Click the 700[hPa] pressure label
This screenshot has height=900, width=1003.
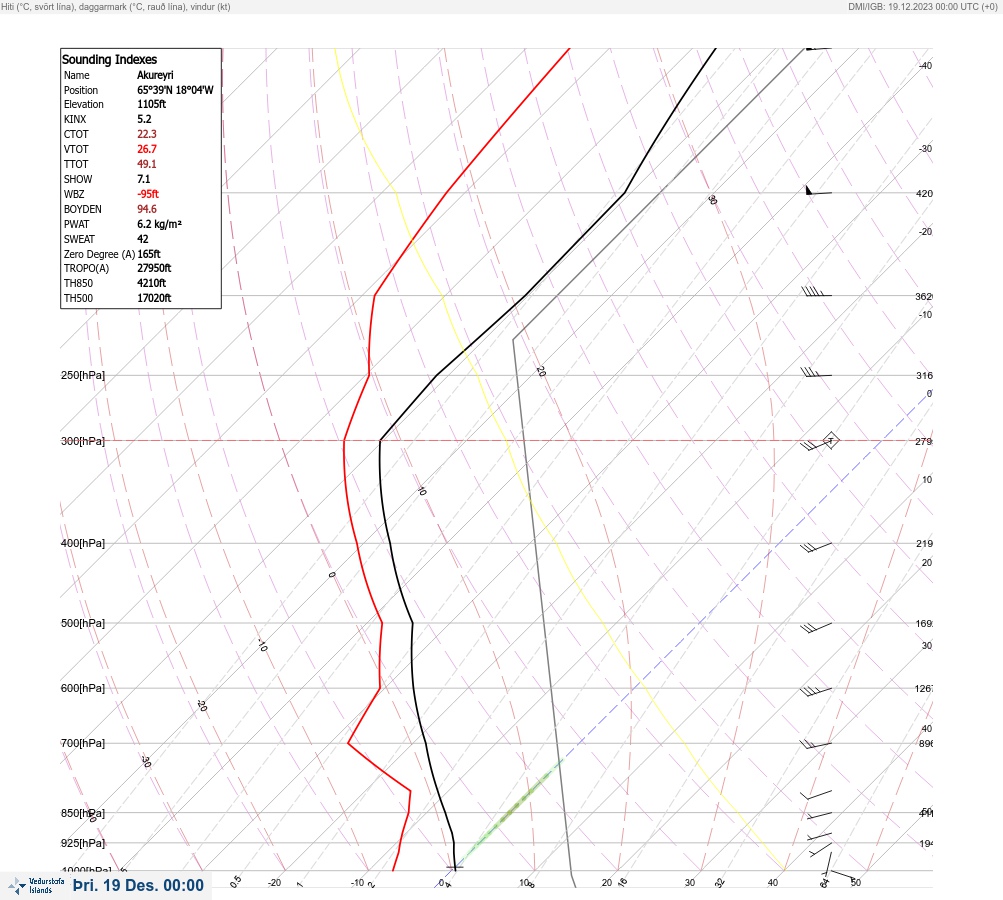(83, 743)
